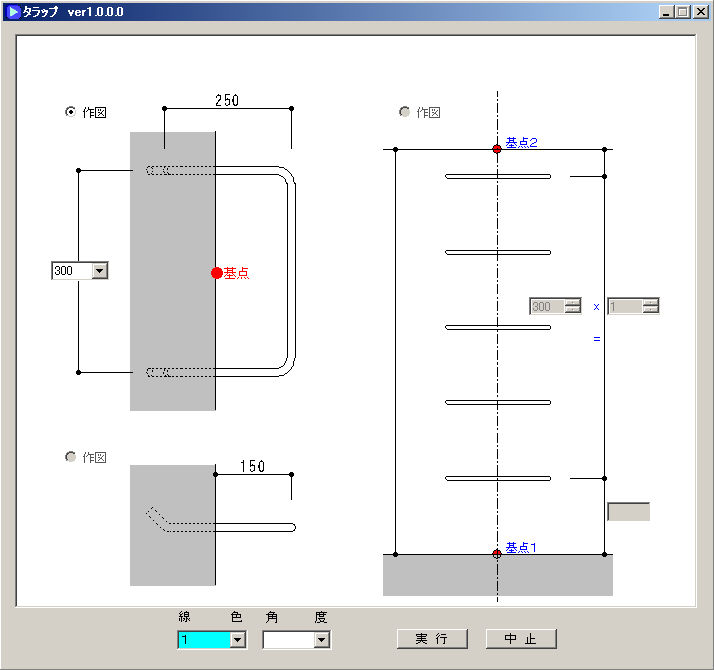Minimize the タラップ window
Screen dimensions: 714x670
pos(667,11)
